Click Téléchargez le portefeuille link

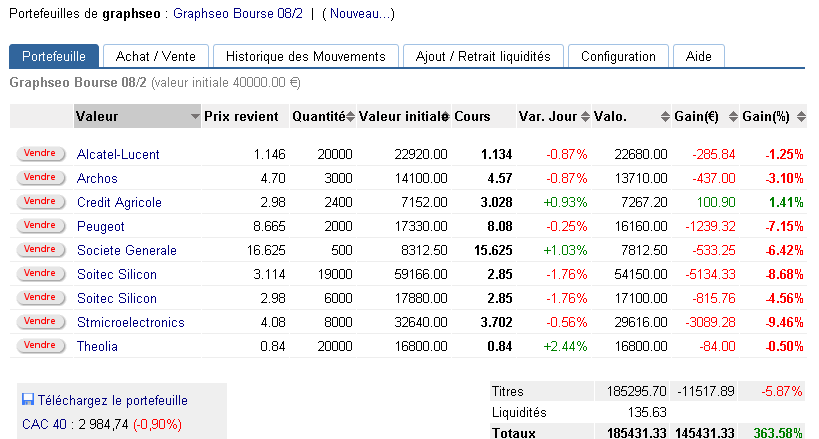pos(112,401)
